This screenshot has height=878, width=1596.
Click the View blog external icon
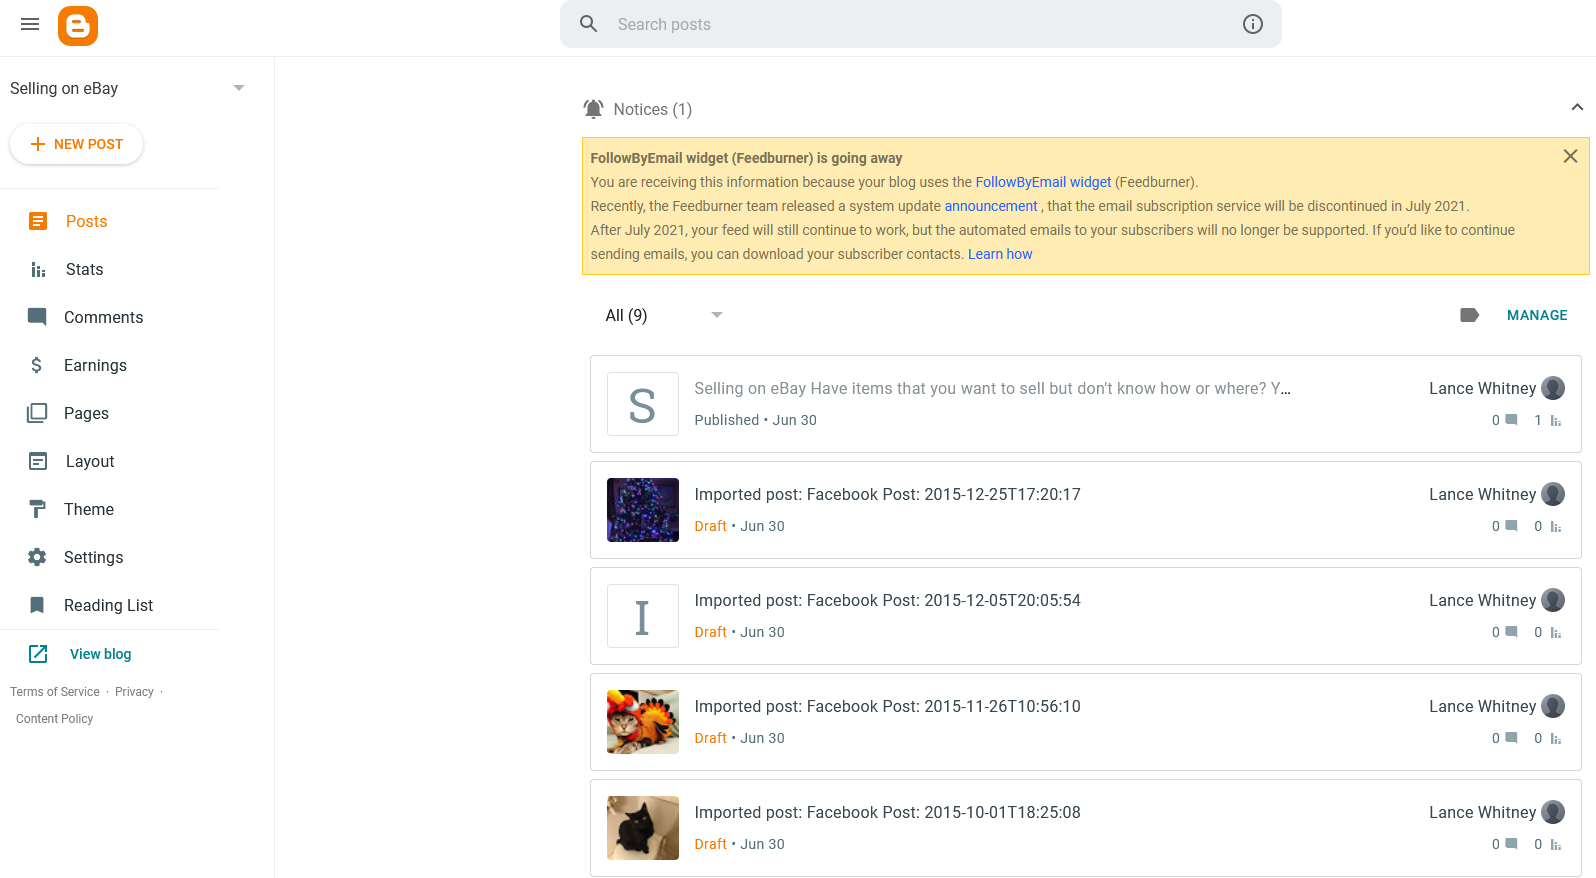point(38,654)
